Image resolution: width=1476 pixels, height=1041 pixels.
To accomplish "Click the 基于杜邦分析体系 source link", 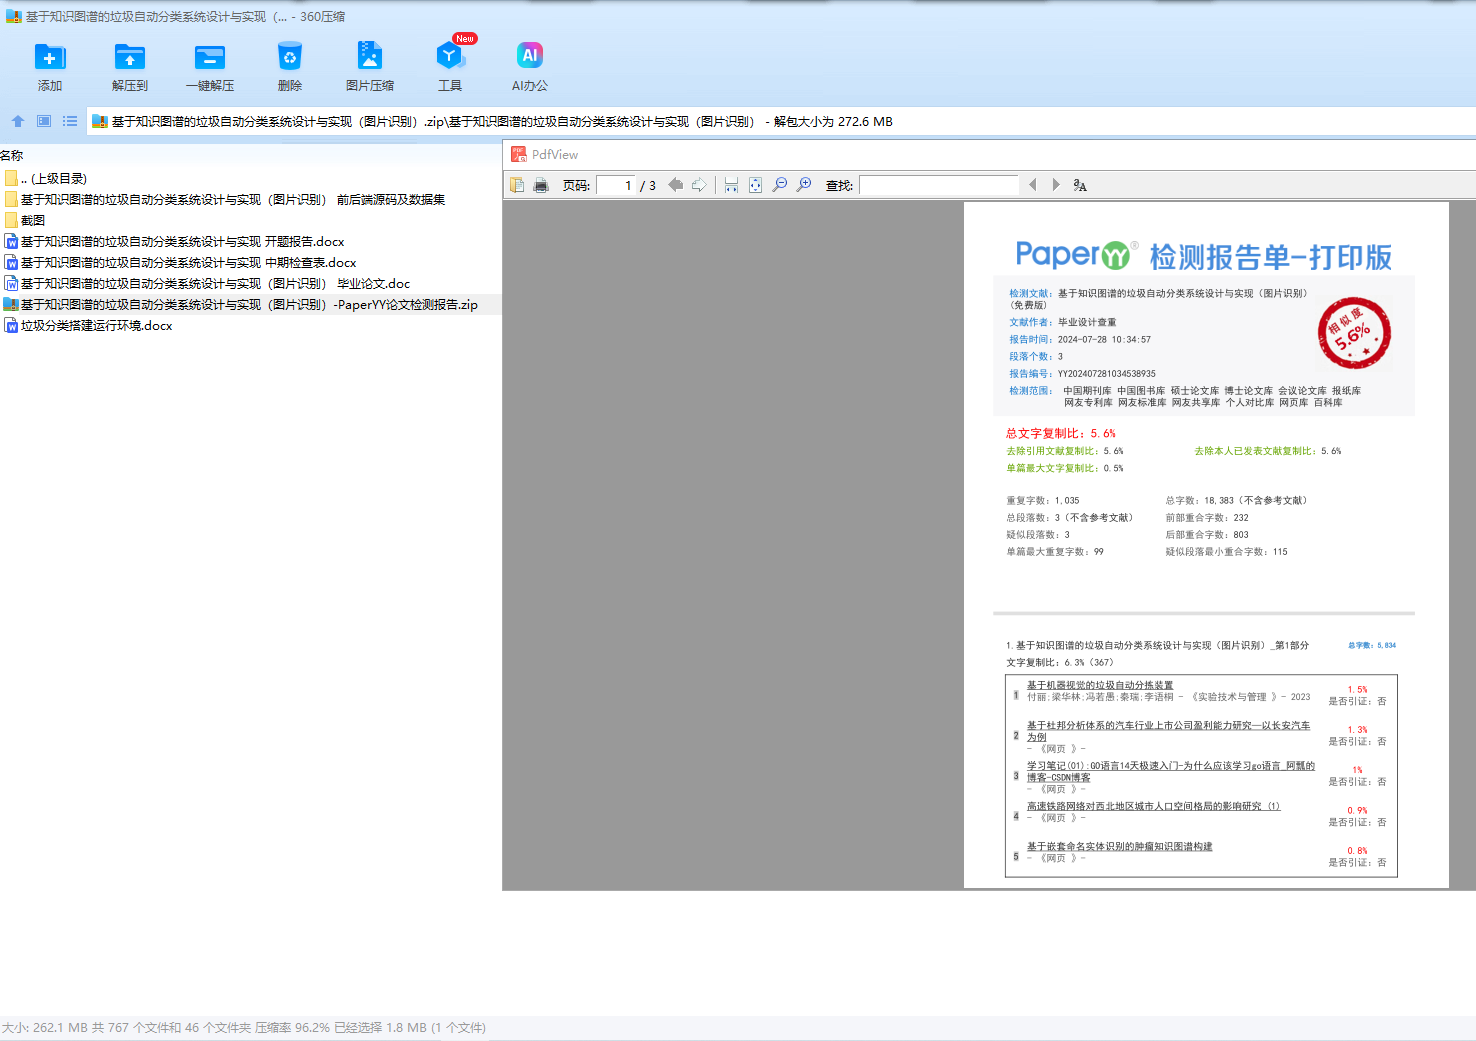I will pyautogui.click(x=1168, y=731).
